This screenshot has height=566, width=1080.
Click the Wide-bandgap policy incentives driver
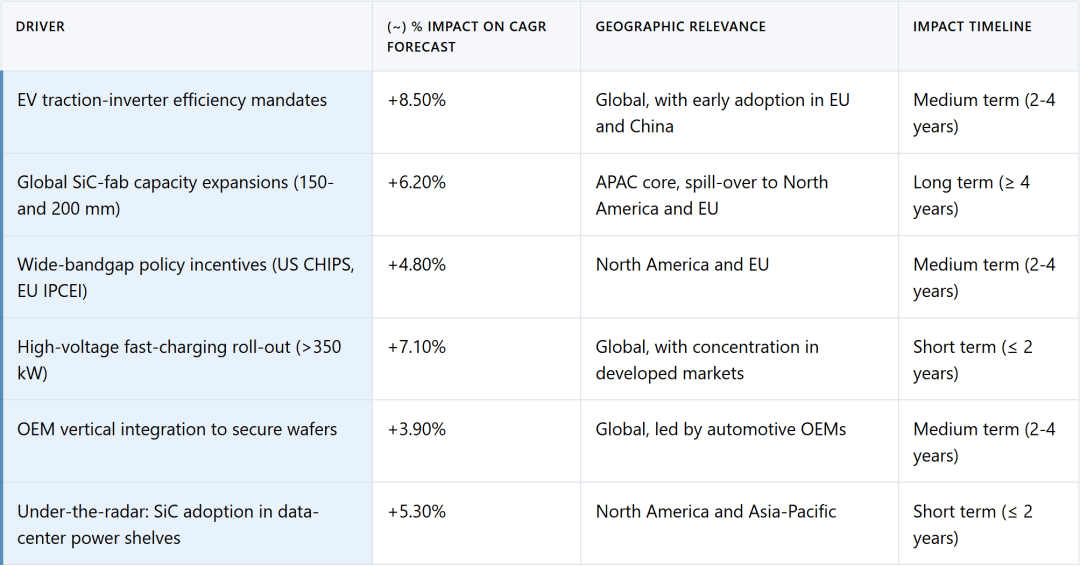pyautogui.click(x=186, y=277)
